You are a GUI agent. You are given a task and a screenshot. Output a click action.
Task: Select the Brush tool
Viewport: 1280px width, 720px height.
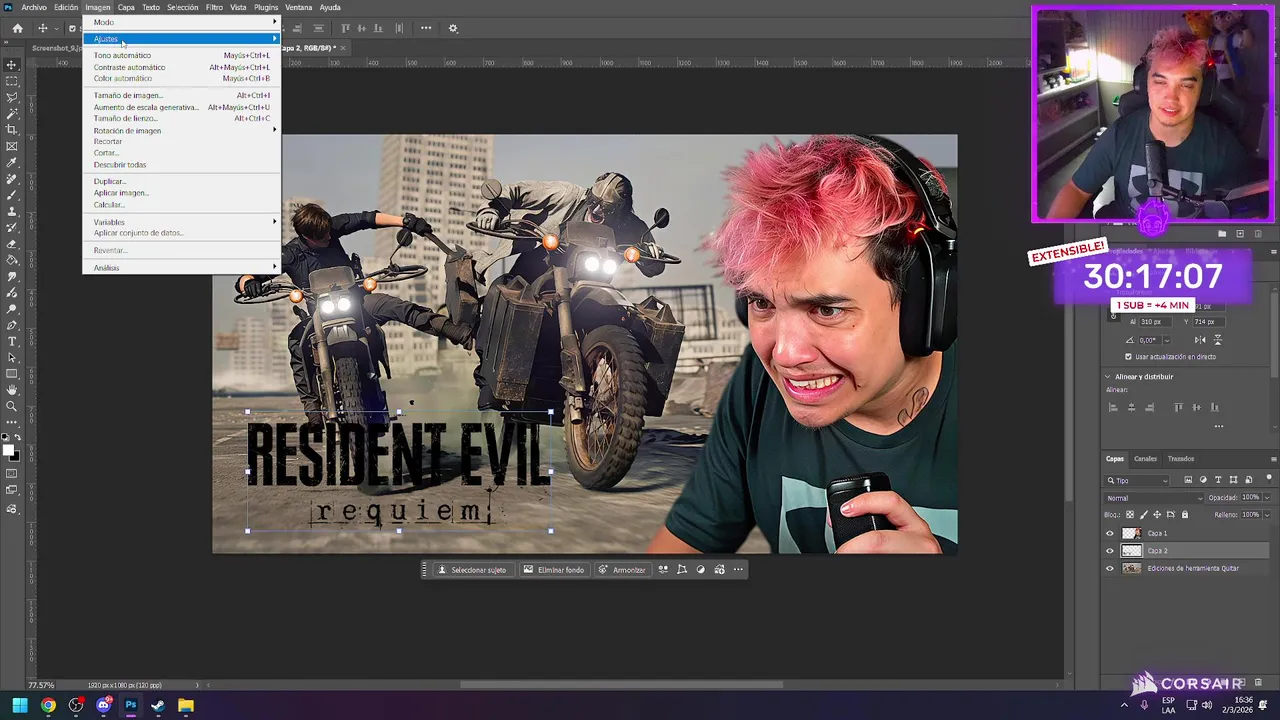pos(12,195)
